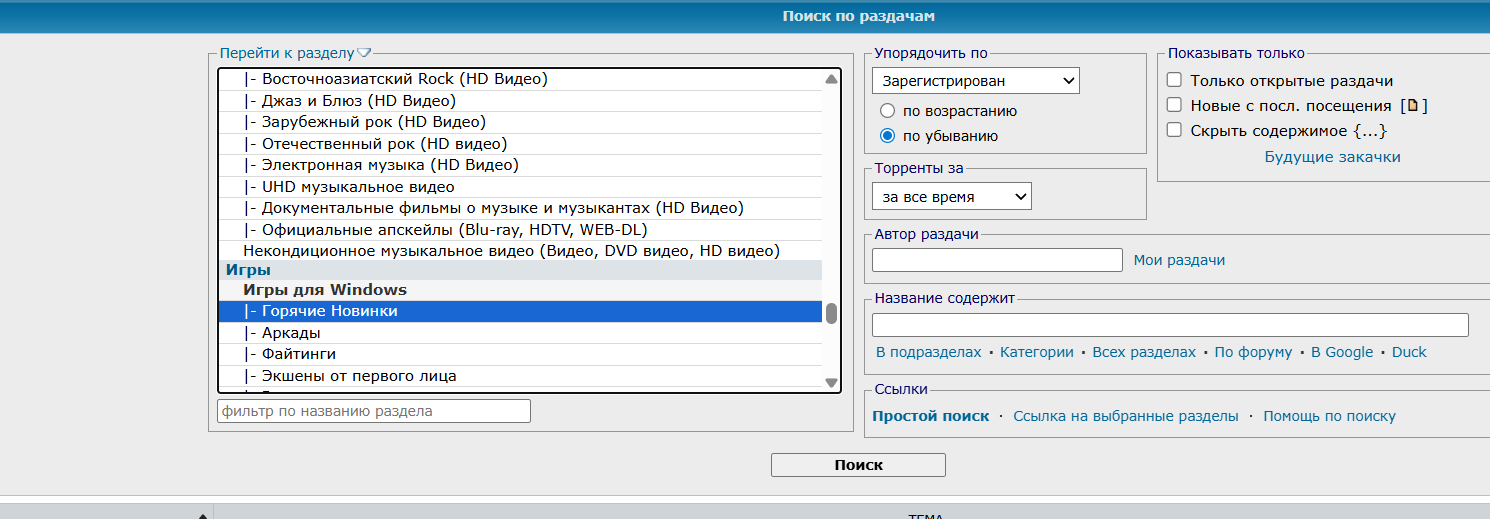The height and width of the screenshot is (519, 1490).
Task: Click the triangle icon beside "Перейти к разделу"
Action: coord(364,53)
